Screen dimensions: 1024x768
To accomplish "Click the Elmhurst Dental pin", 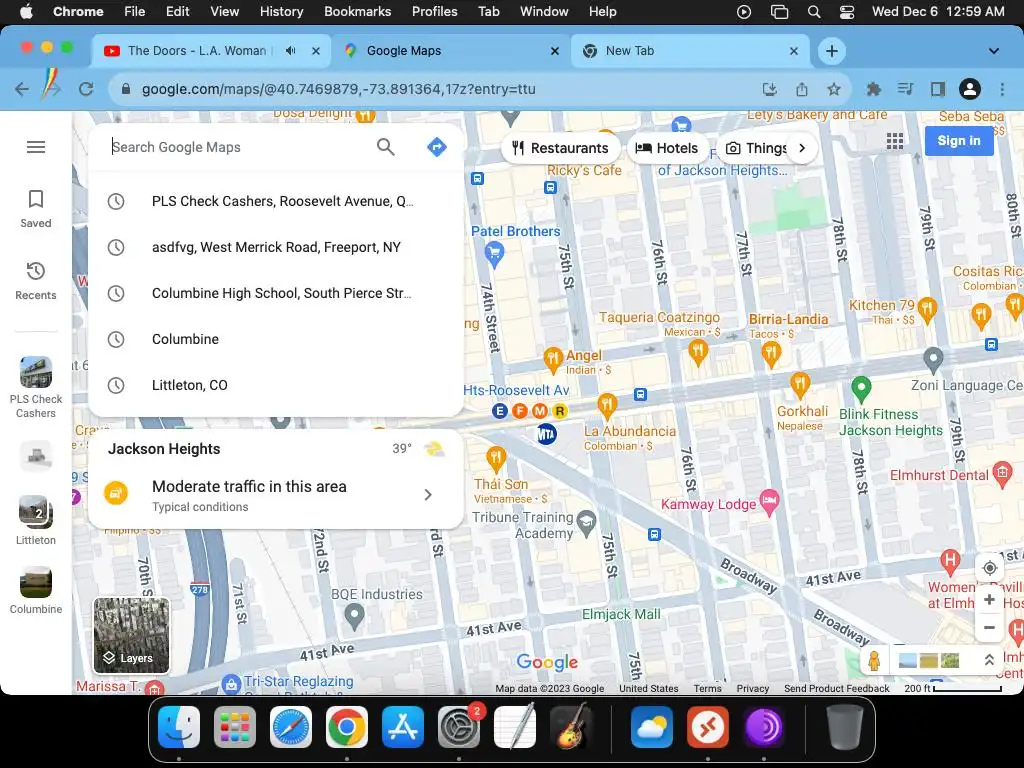I will coord(1002,473).
